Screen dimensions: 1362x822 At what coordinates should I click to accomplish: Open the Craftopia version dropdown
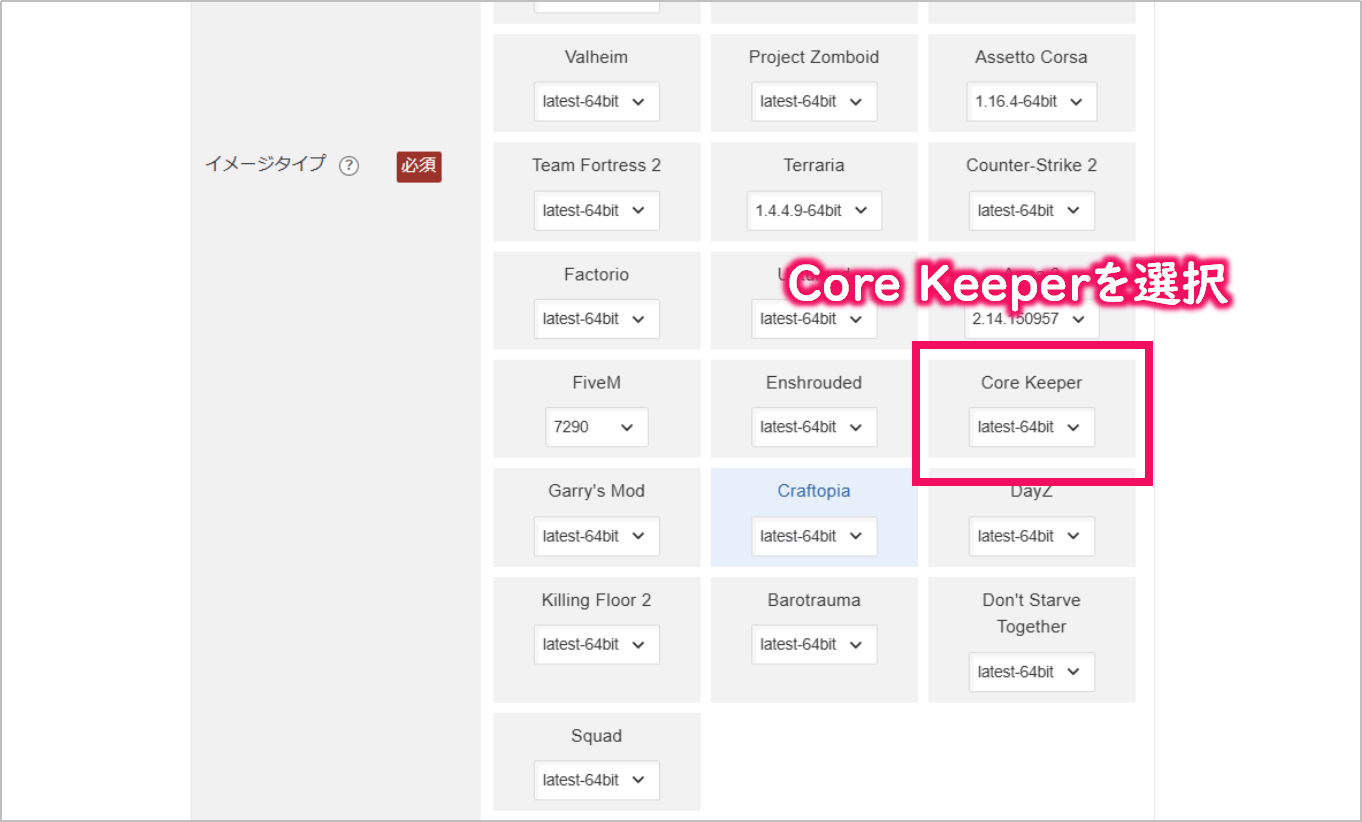[x=814, y=536]
